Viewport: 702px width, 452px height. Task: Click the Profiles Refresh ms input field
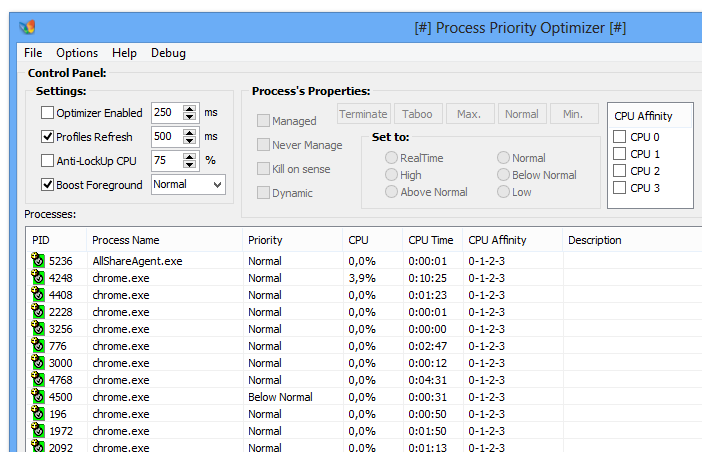pyautogui.click(x=166, y=137)
